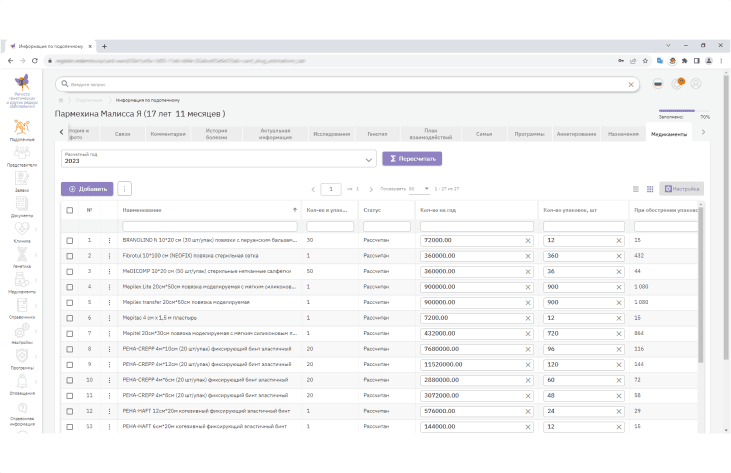Click the registry butterfly logo
This screenshot has height=473, width=731.
pyautogui.click(x=22, y=83)
